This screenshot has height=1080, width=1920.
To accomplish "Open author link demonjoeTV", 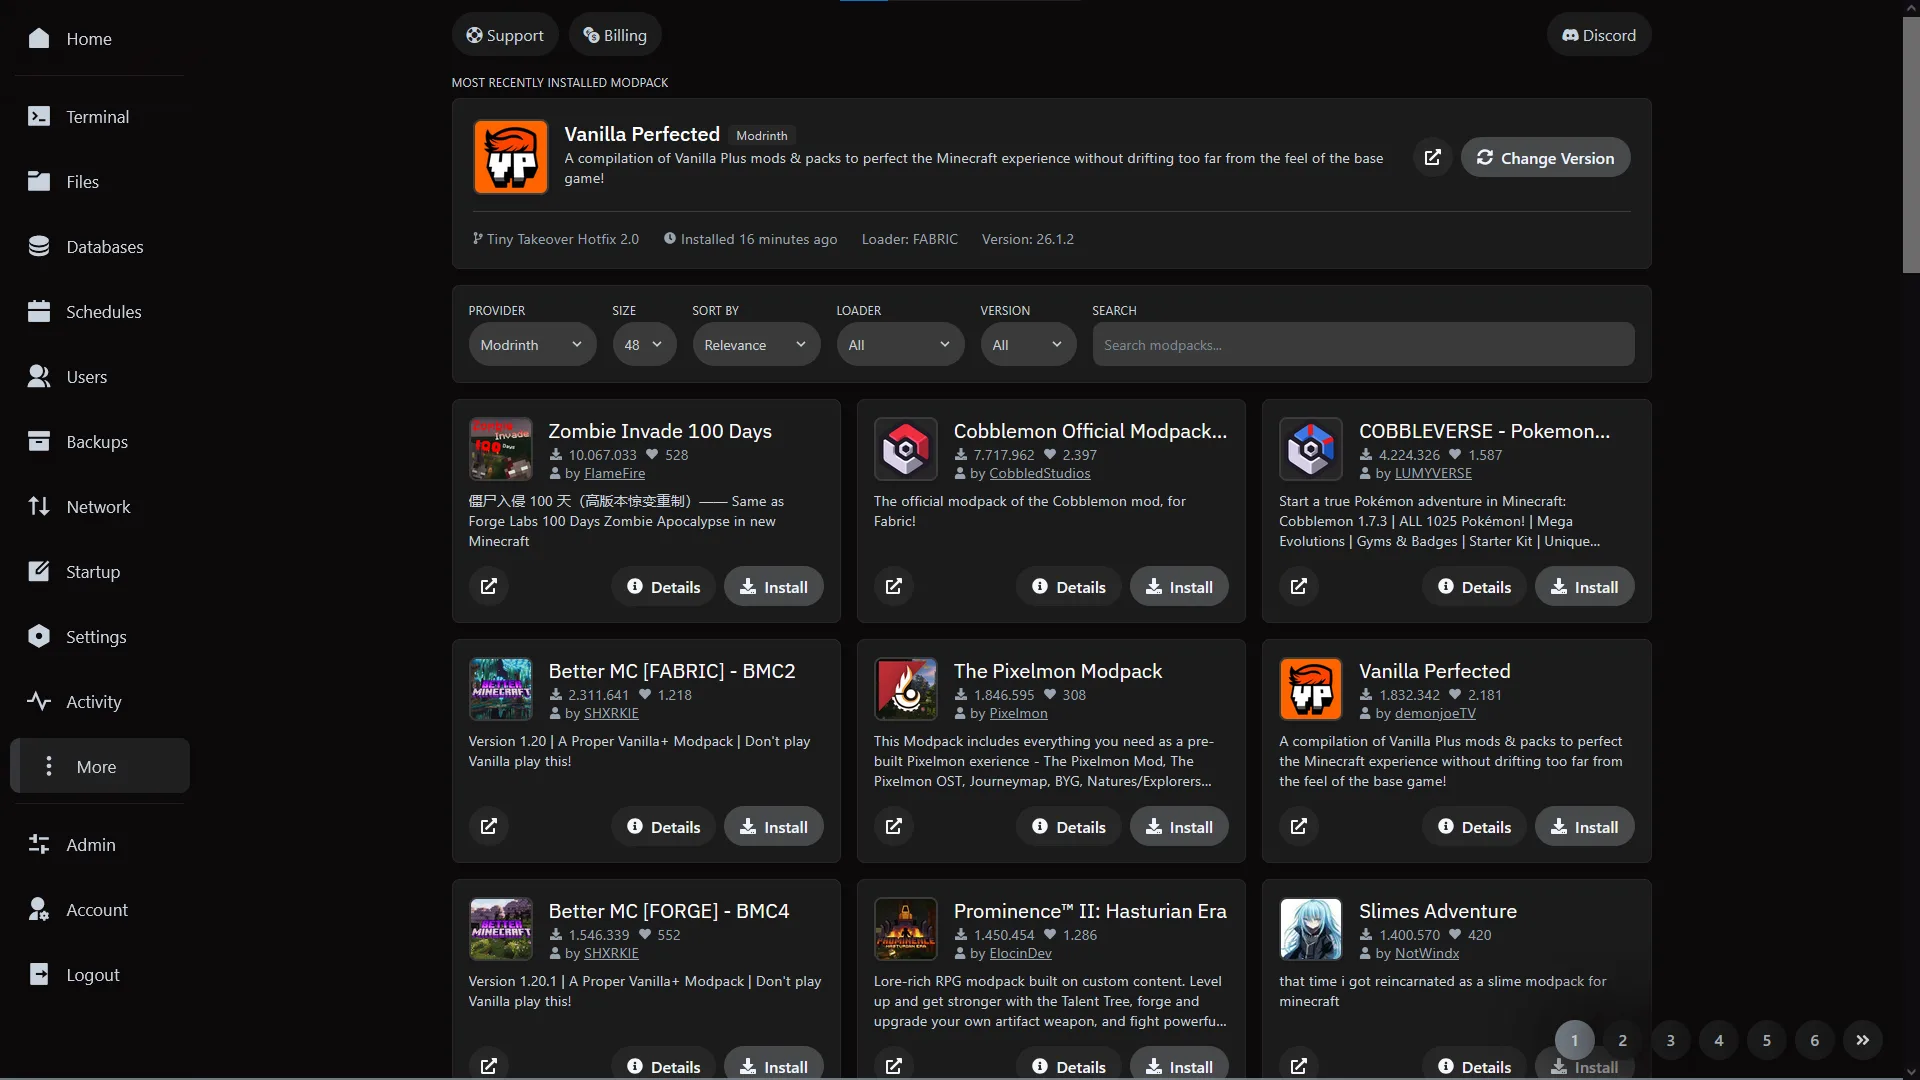I will 1435,713.
